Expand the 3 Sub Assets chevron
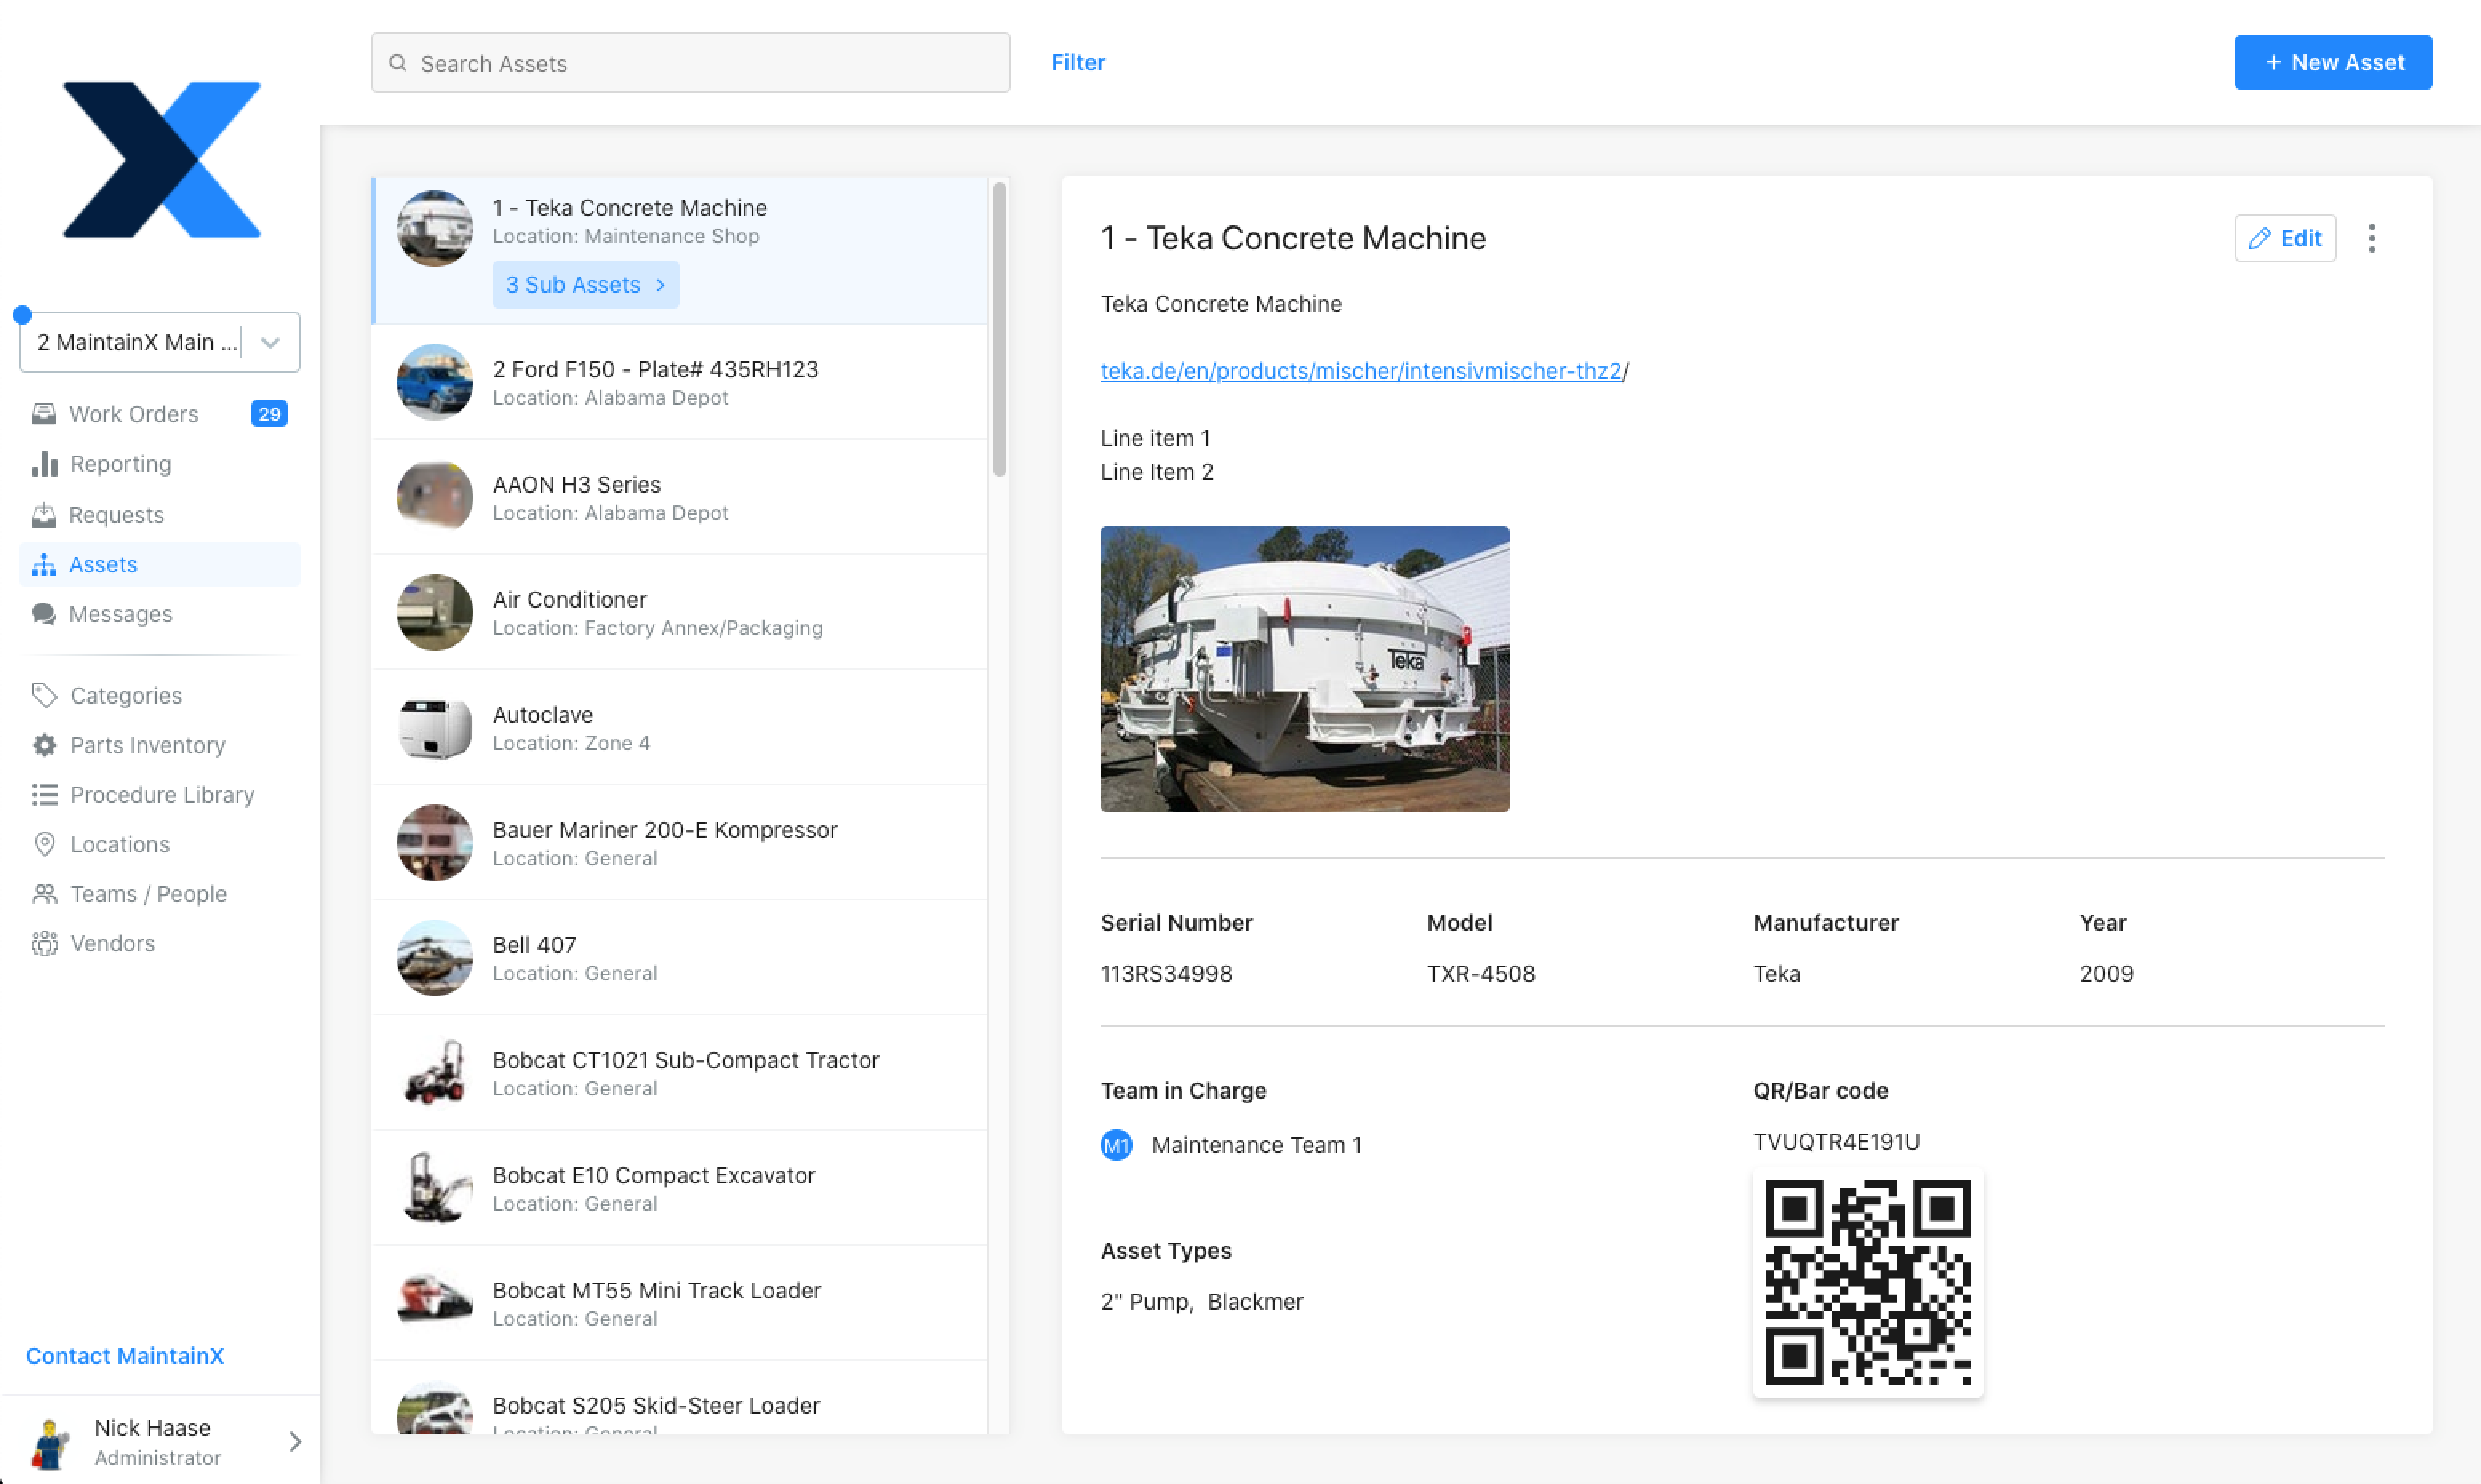The height and width of the screenshot is (1484, 2481). click(x=661, y=285)
